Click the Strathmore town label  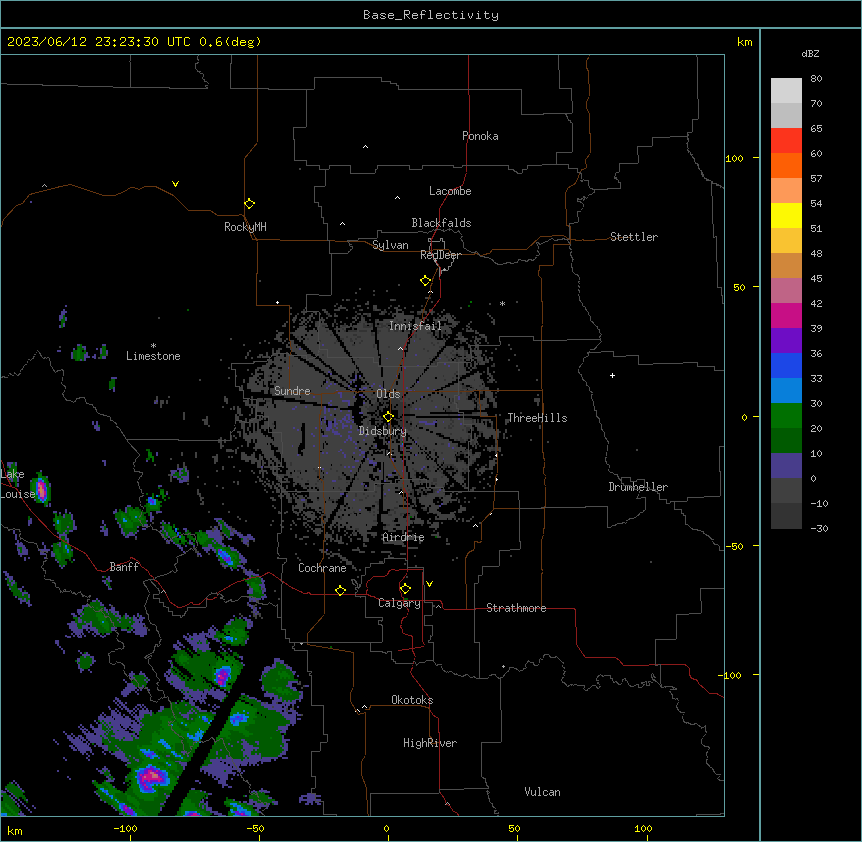pos(516,608)
